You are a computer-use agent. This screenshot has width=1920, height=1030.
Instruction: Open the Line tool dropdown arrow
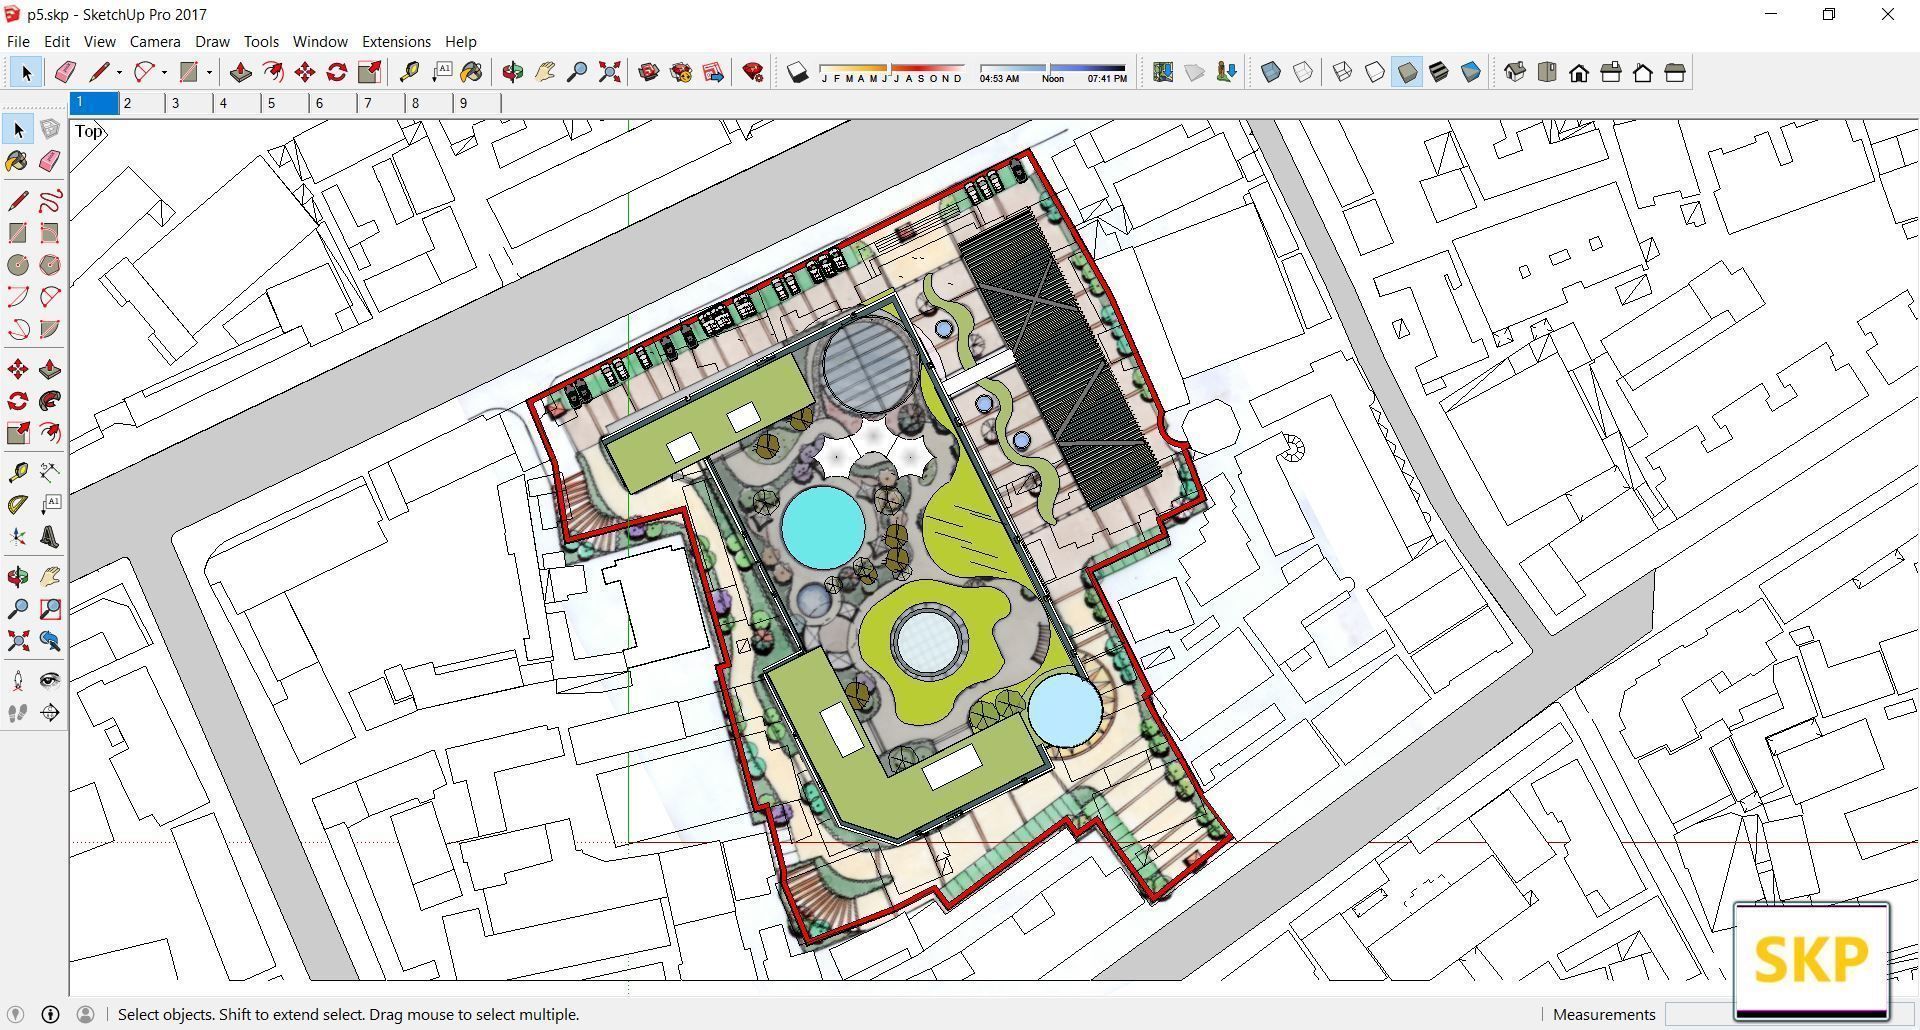(x=118, y=72)
